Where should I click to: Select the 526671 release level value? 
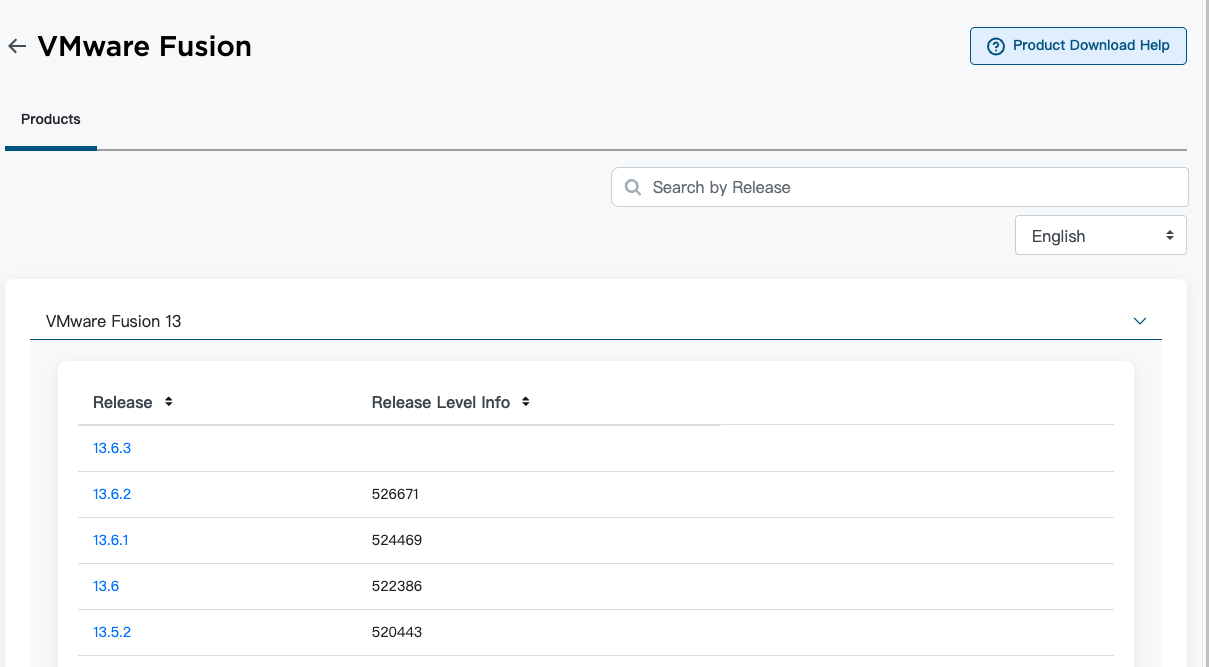click(x=395, y=494)
